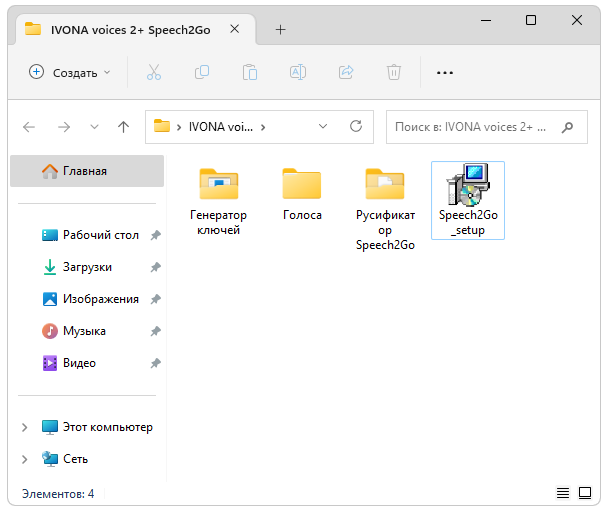Viewport: 606px width, 510px height.
Task: Switch to details list view icon
Action: (563, 493)
